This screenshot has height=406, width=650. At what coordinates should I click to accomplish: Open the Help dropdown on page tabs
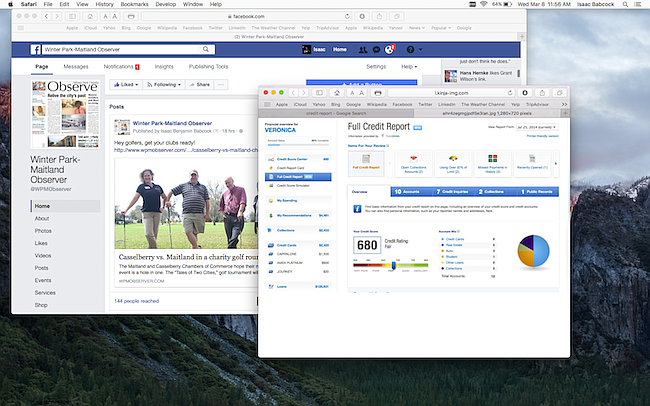[408, 66]
